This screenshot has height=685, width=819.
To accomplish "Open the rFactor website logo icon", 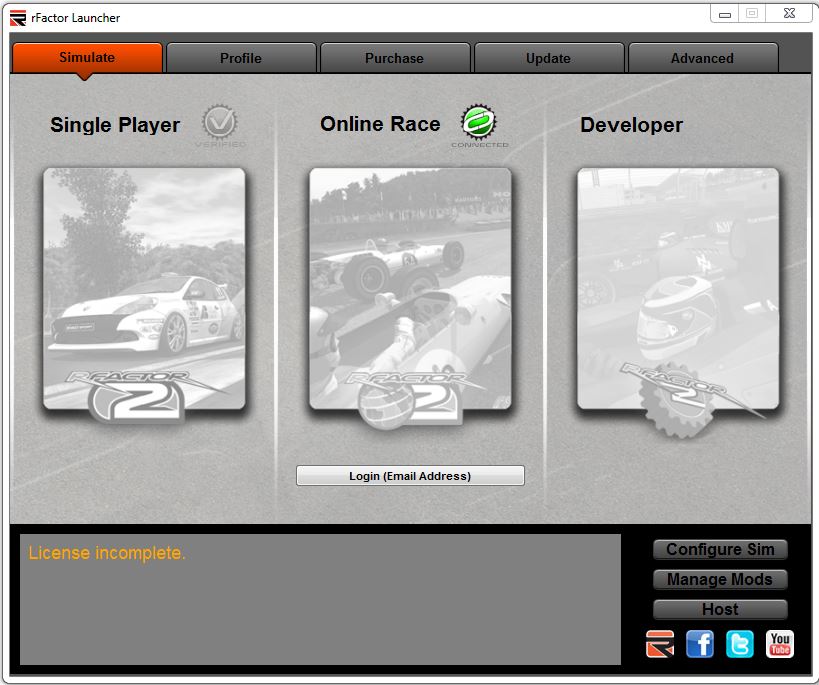I will [660, 644].
